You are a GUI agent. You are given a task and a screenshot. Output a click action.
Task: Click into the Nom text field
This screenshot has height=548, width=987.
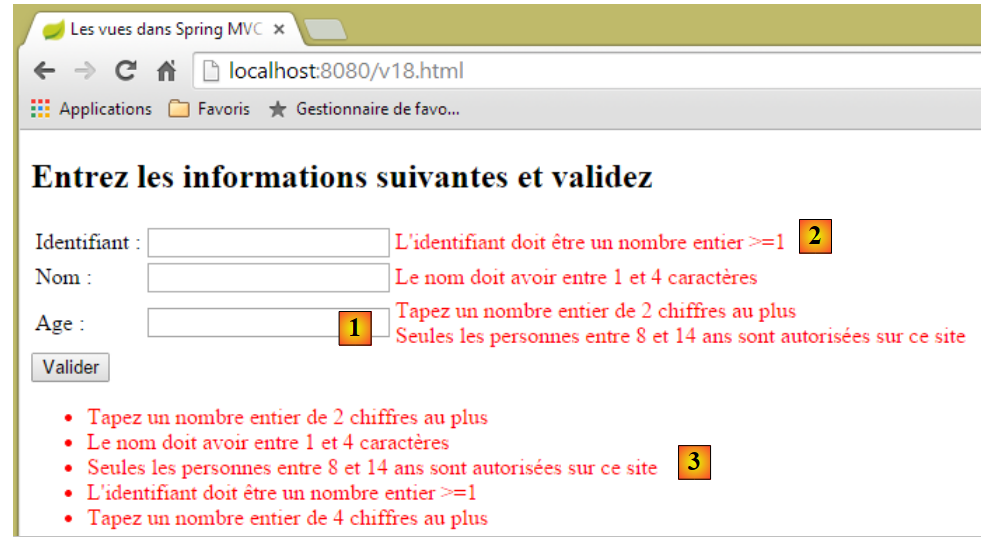coord(267,277)
